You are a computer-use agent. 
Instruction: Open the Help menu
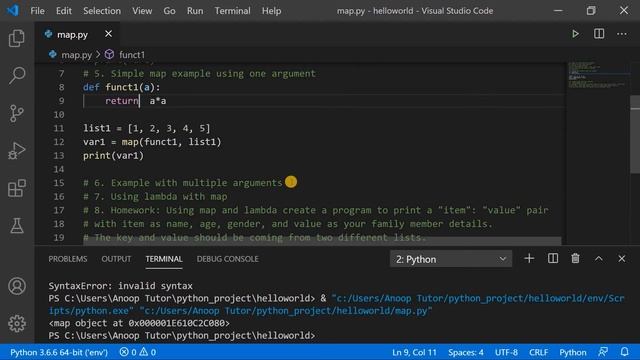click(271, 11)
